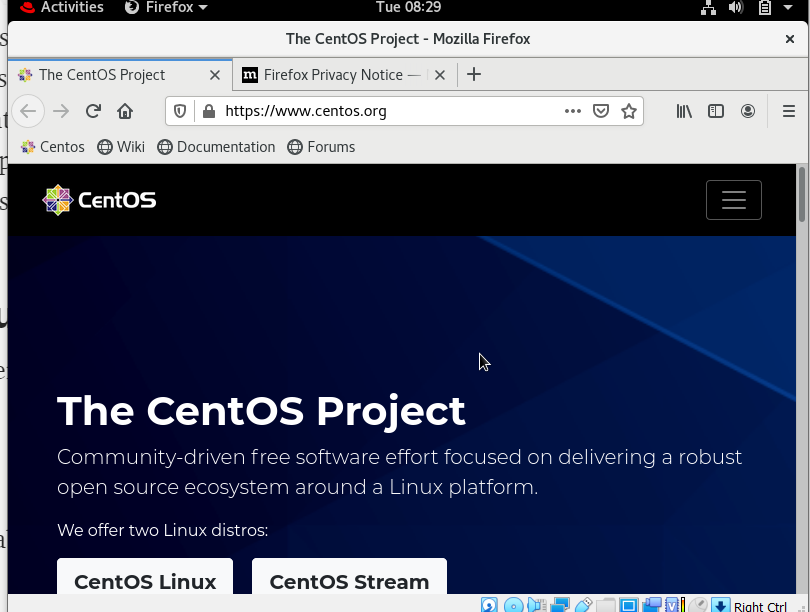
Task: Close The CentOS Project tab
Action: click(215, 75)
